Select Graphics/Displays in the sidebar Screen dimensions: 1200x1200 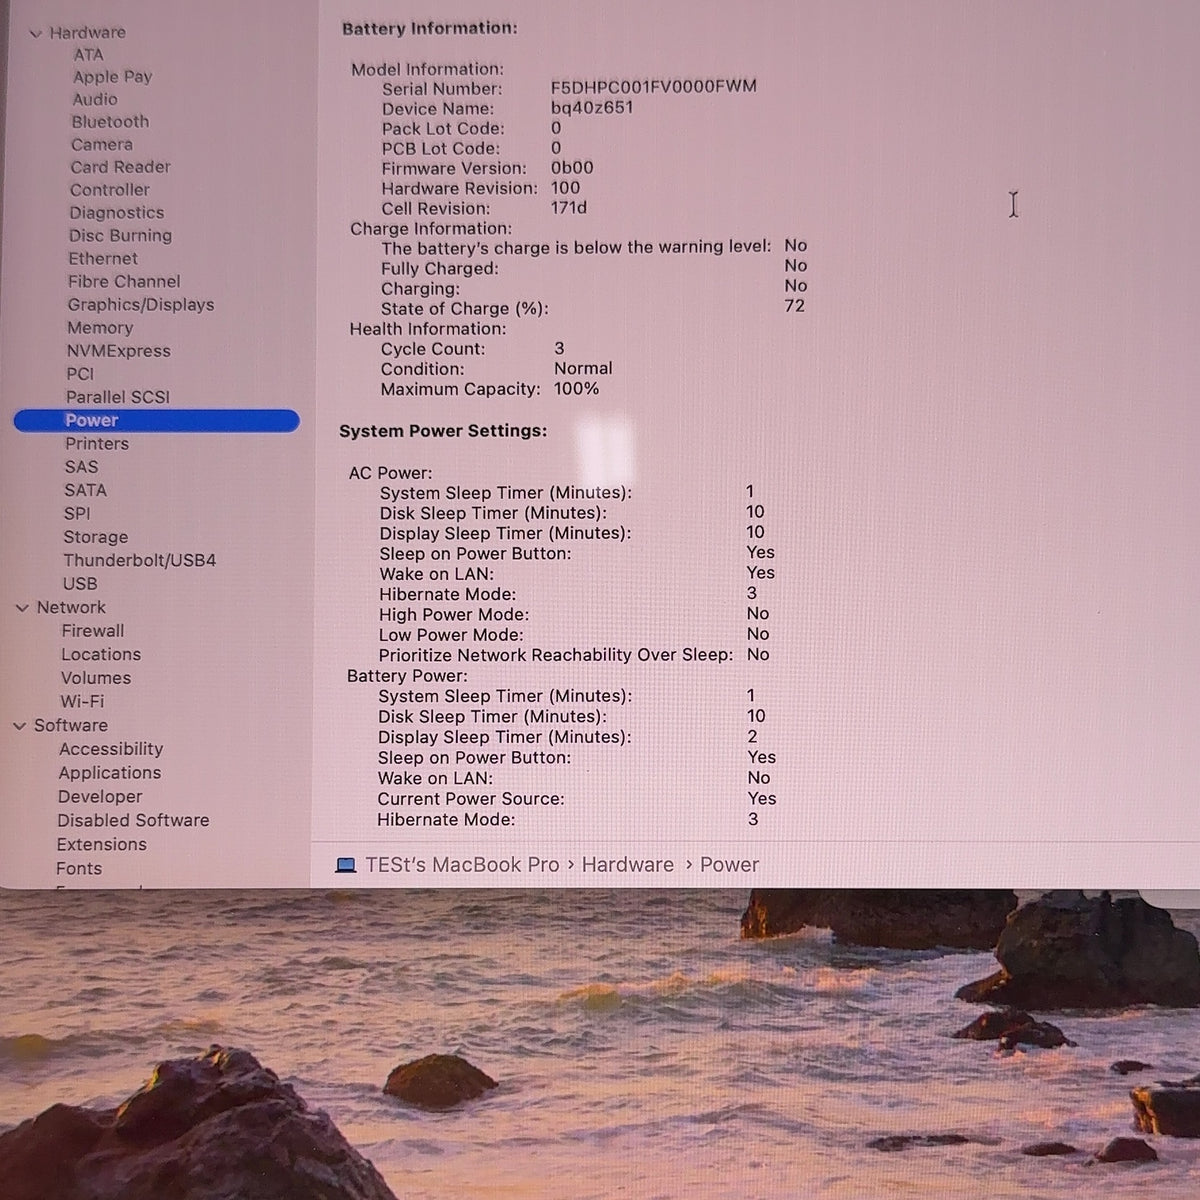pyautogui.click(x=141, y=305)
